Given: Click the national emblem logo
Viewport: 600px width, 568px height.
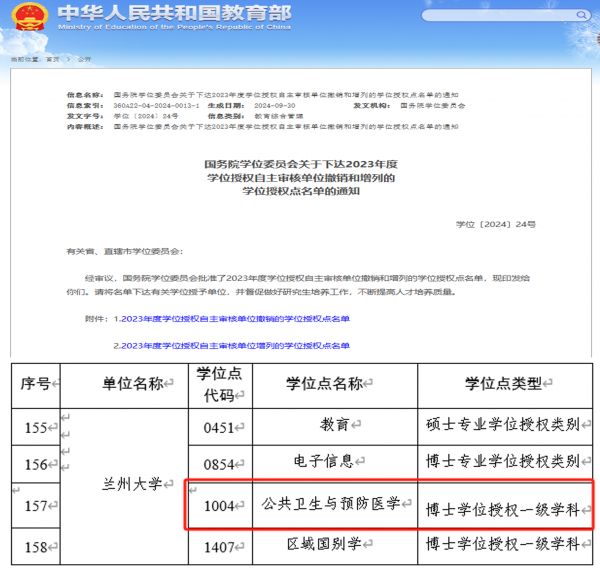Looking at the screenshot, I should tap(30, 17).
